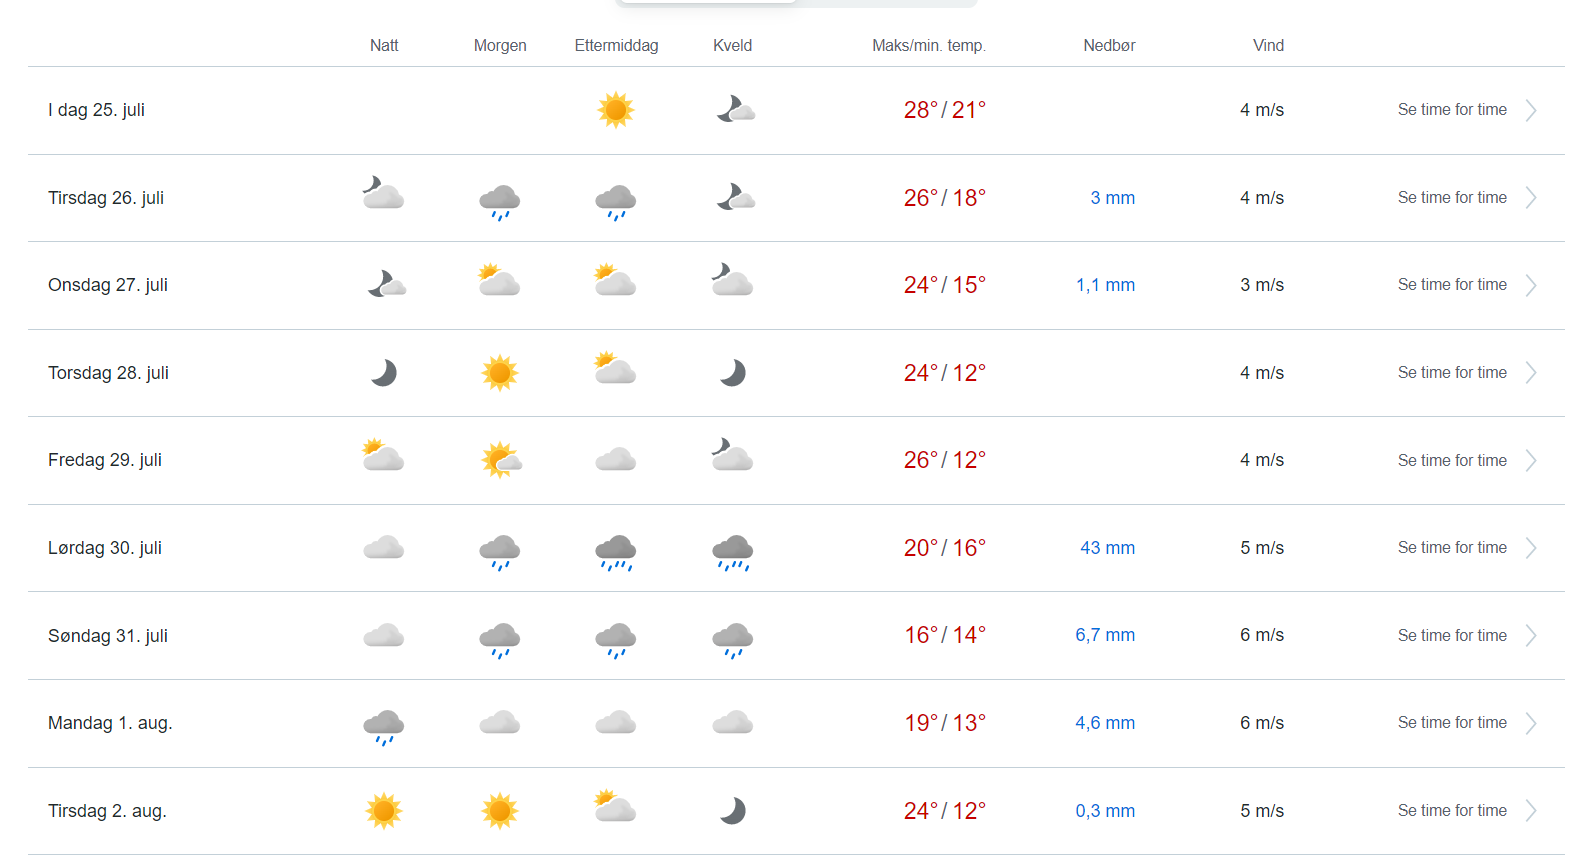Click the 43 mm precipitation value
Screen dimensions: 1582x864
(1107, 548)
